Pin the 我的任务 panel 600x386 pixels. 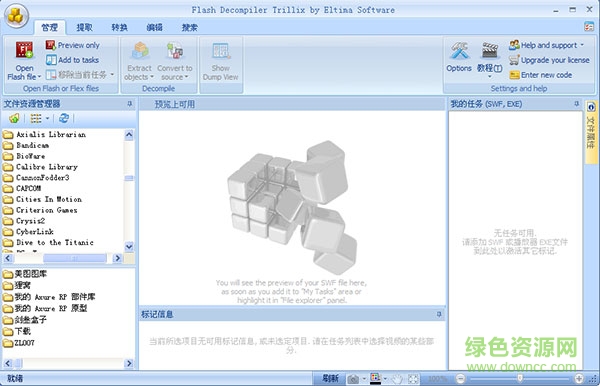tap(576, 104)
